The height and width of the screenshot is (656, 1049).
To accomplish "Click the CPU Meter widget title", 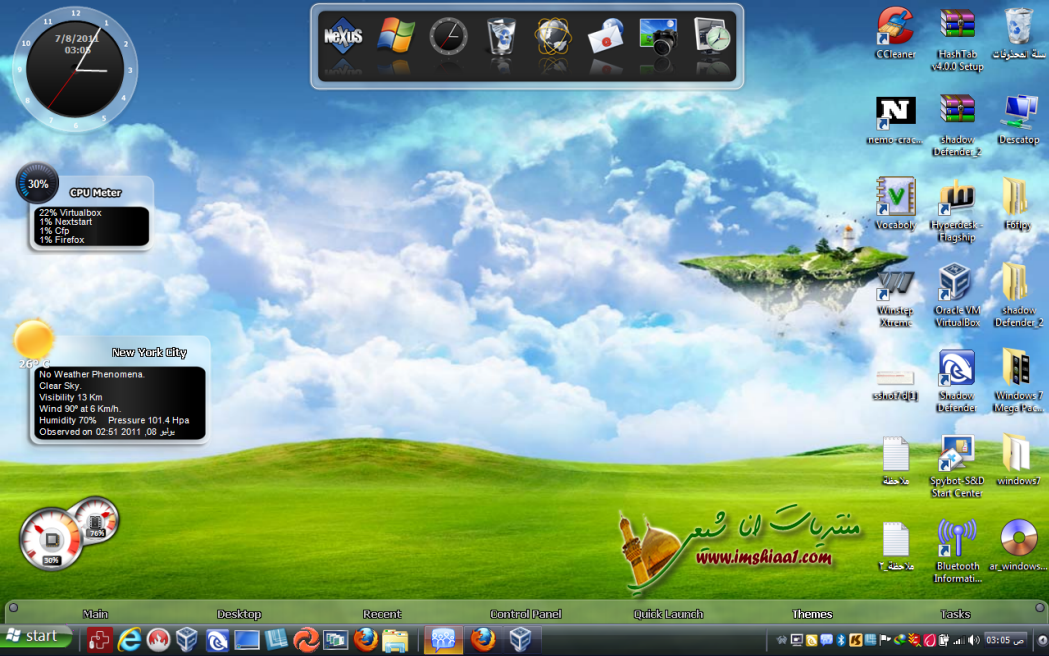I will coord(96,193).
